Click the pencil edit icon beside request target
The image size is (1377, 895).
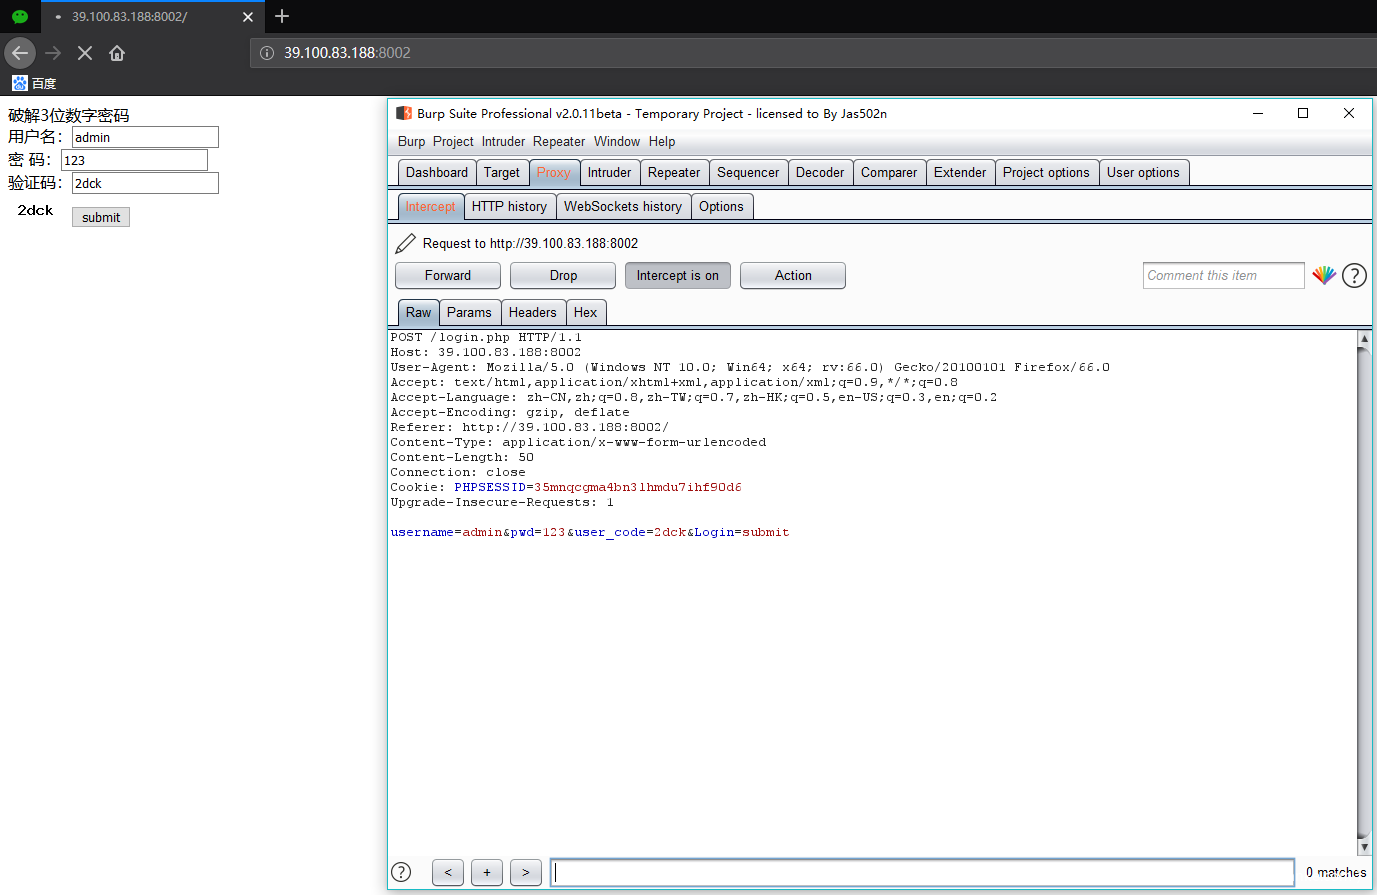[x=405, y=243]
